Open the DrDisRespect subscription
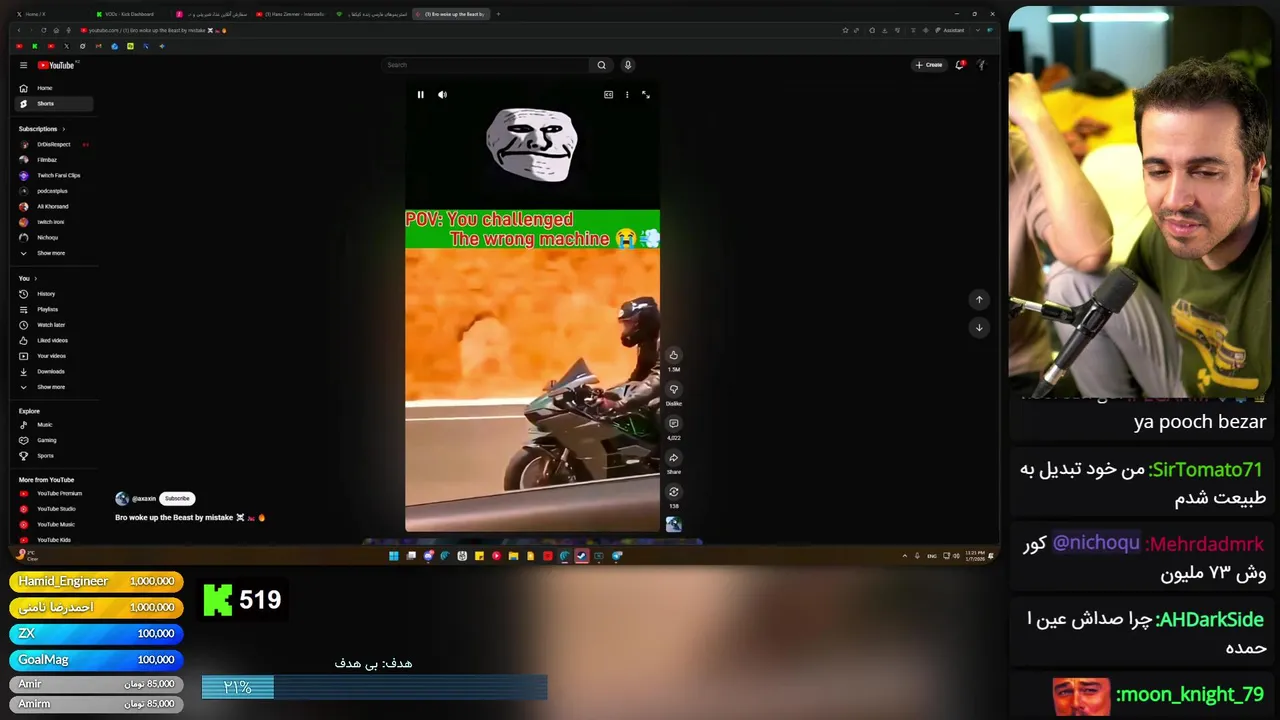Screen dimensions: 1280x720 point(55,144)
